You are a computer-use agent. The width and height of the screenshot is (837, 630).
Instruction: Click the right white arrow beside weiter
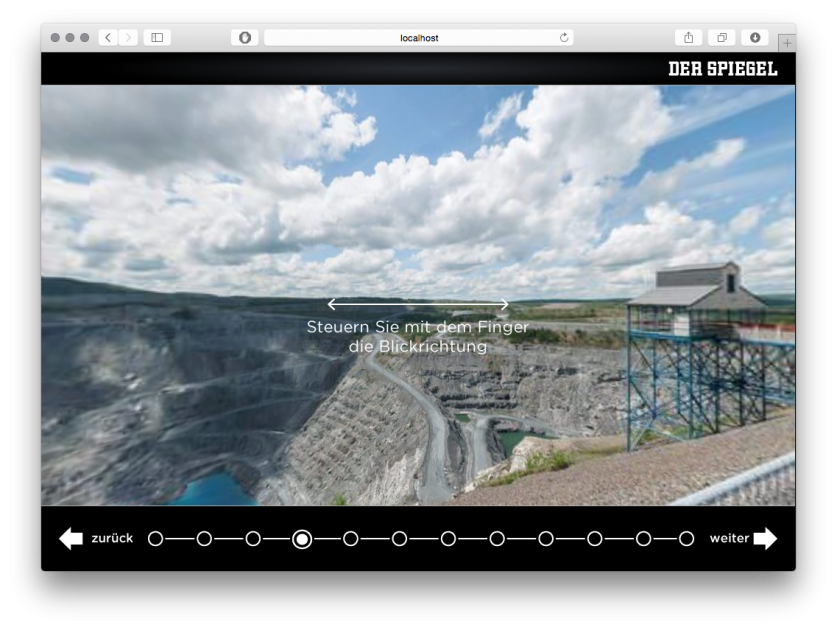(x=765, y=538)
